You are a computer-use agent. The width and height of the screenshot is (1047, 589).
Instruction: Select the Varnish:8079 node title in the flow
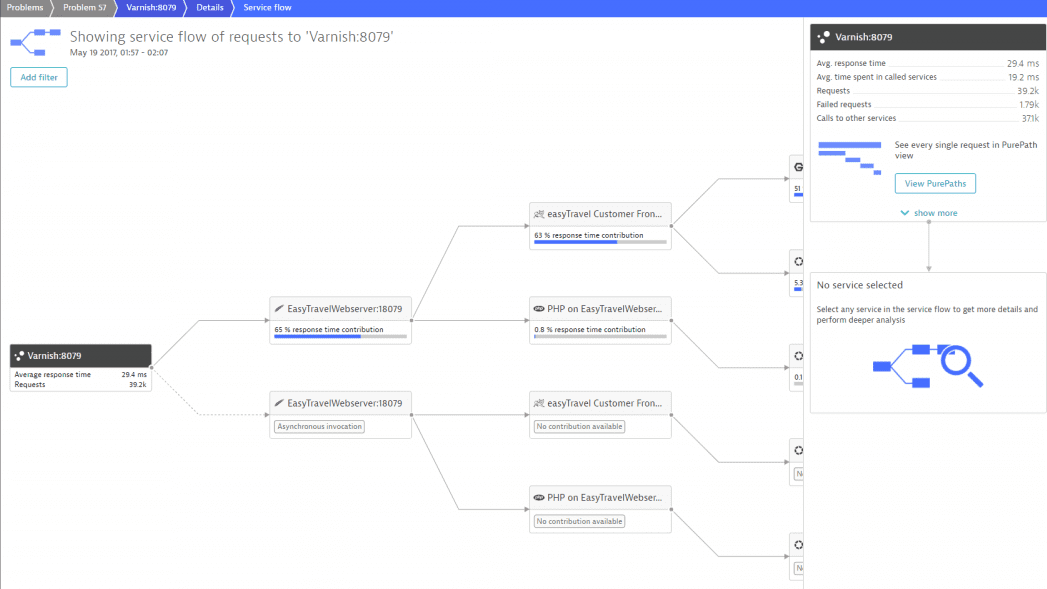coord(54,356)
